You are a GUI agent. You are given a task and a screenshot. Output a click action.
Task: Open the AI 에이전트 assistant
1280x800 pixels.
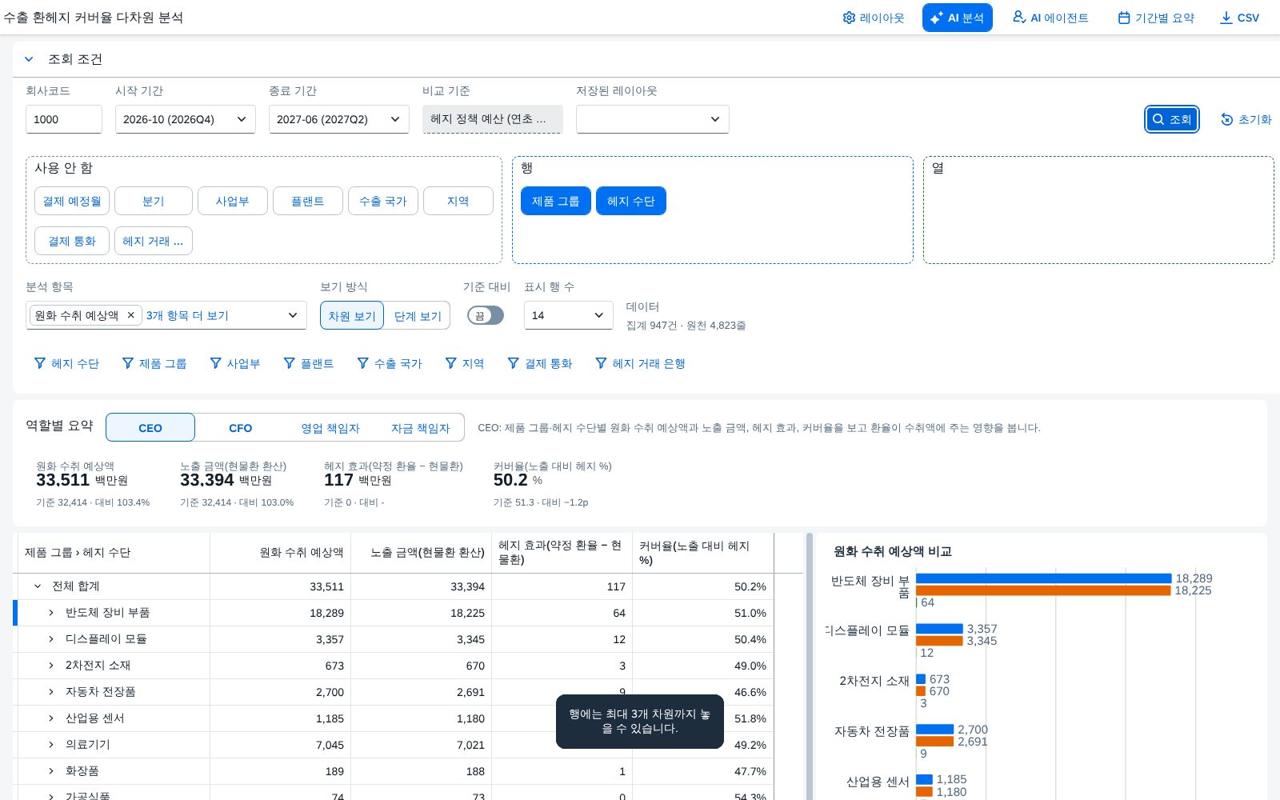[x=1050, y=18]
